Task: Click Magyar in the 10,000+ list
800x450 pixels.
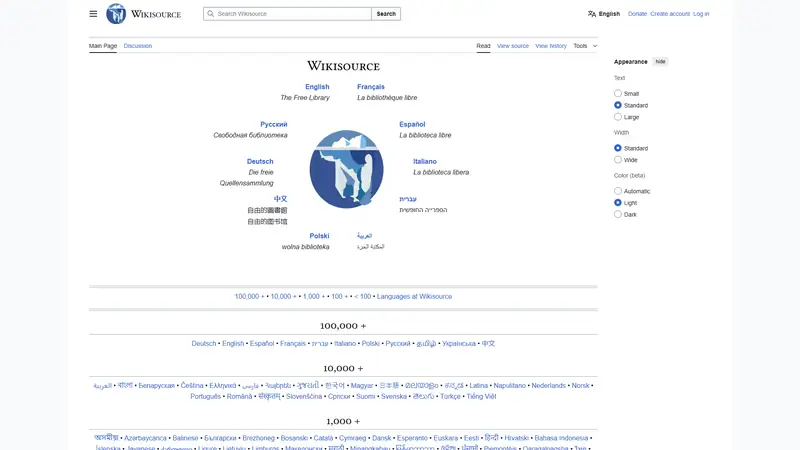Action: (x=362, y=386)
